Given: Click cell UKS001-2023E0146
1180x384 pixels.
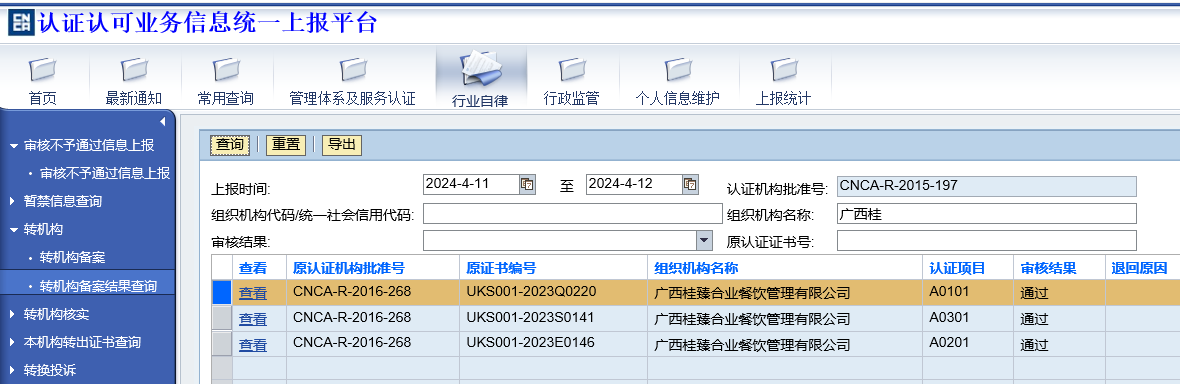Looking at the screenshot, I should pos(553,344).
